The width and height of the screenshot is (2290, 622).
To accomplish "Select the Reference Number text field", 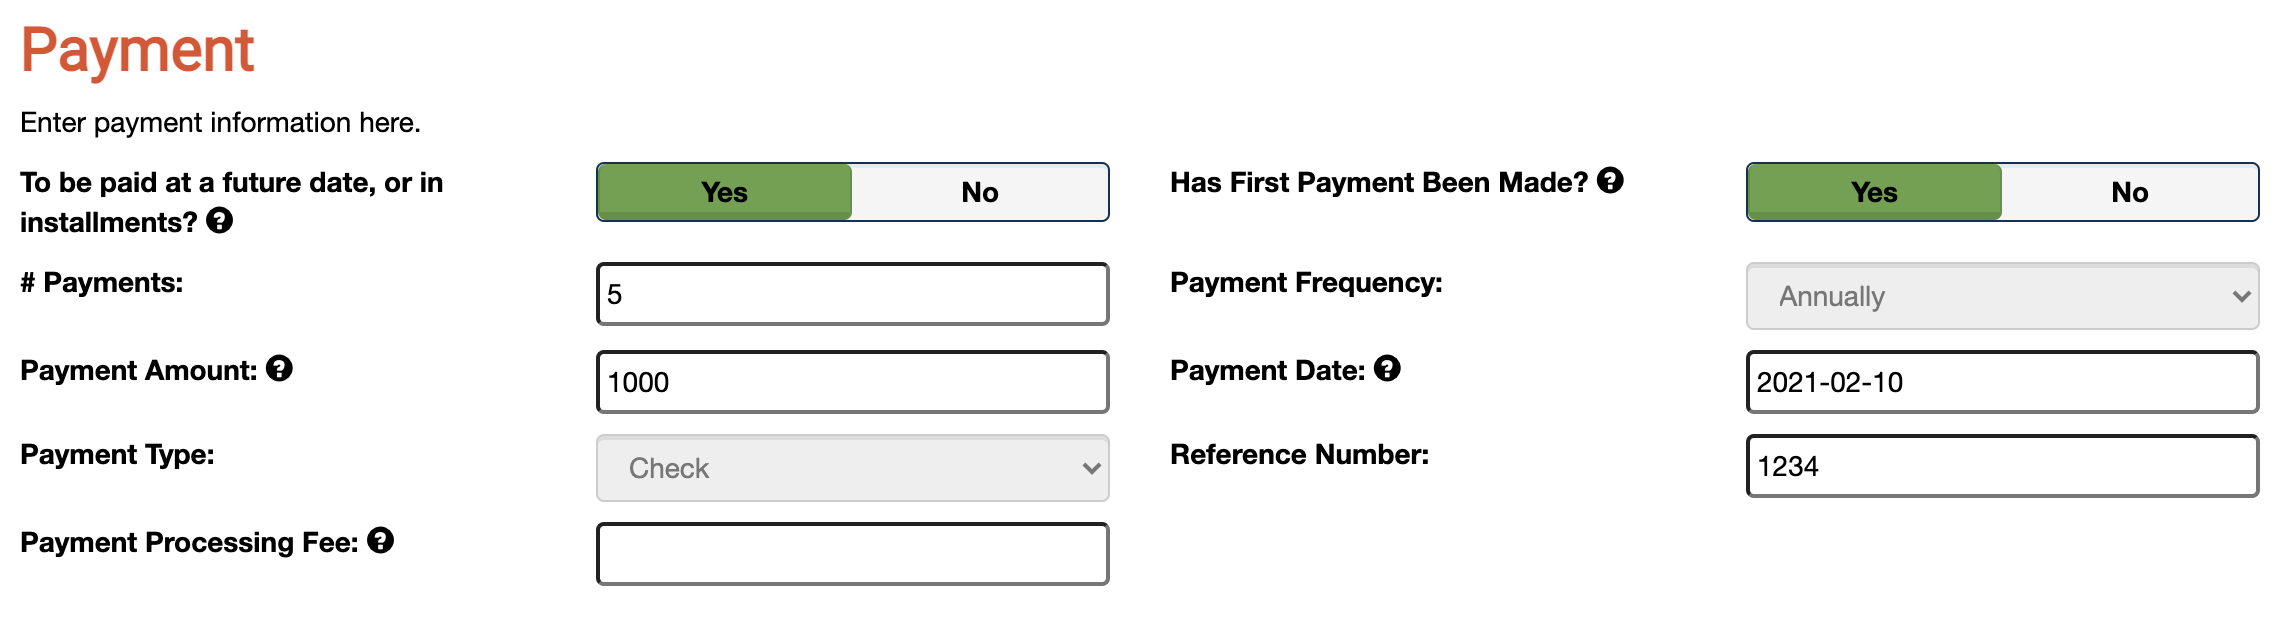I will pyautogui.click(x=2000, y=466).
